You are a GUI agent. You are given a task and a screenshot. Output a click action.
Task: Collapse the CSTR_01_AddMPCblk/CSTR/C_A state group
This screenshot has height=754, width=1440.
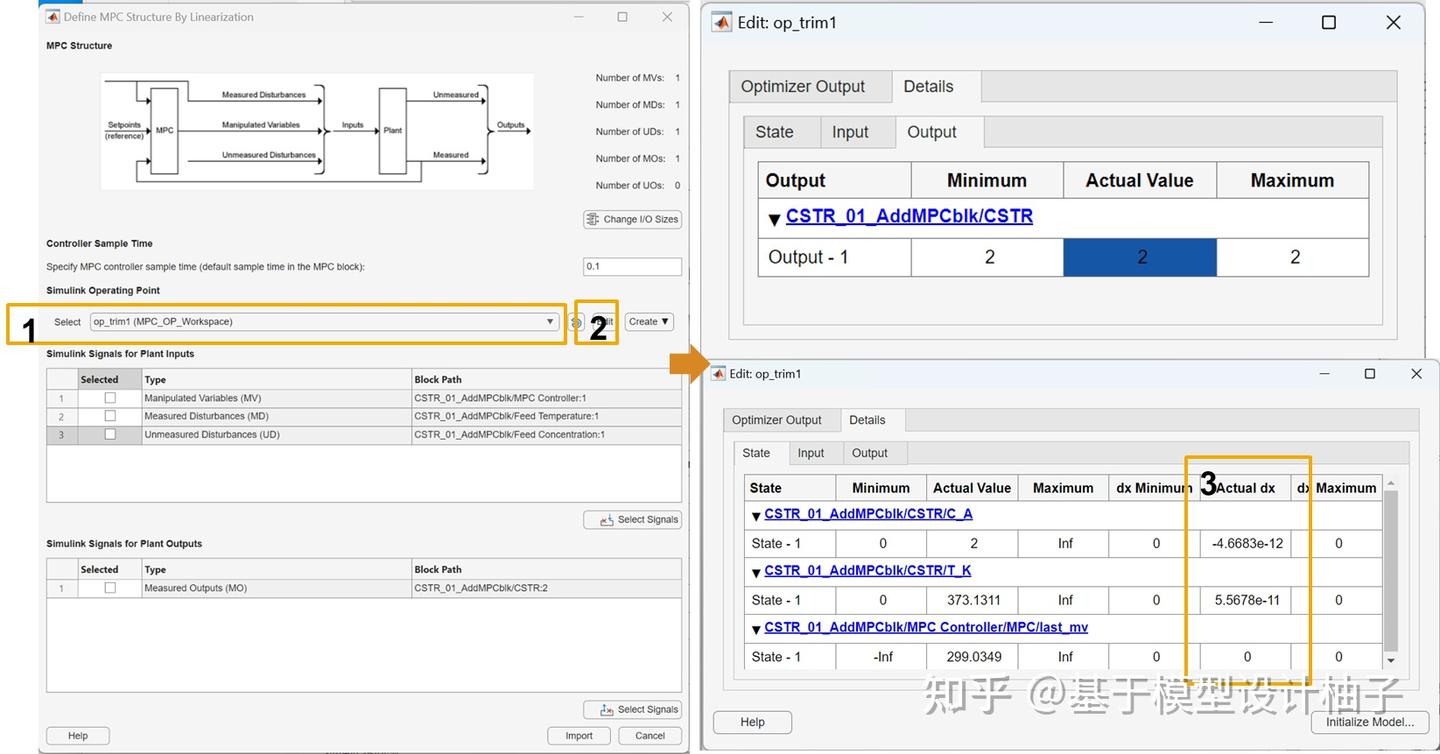tap(756, 514)
